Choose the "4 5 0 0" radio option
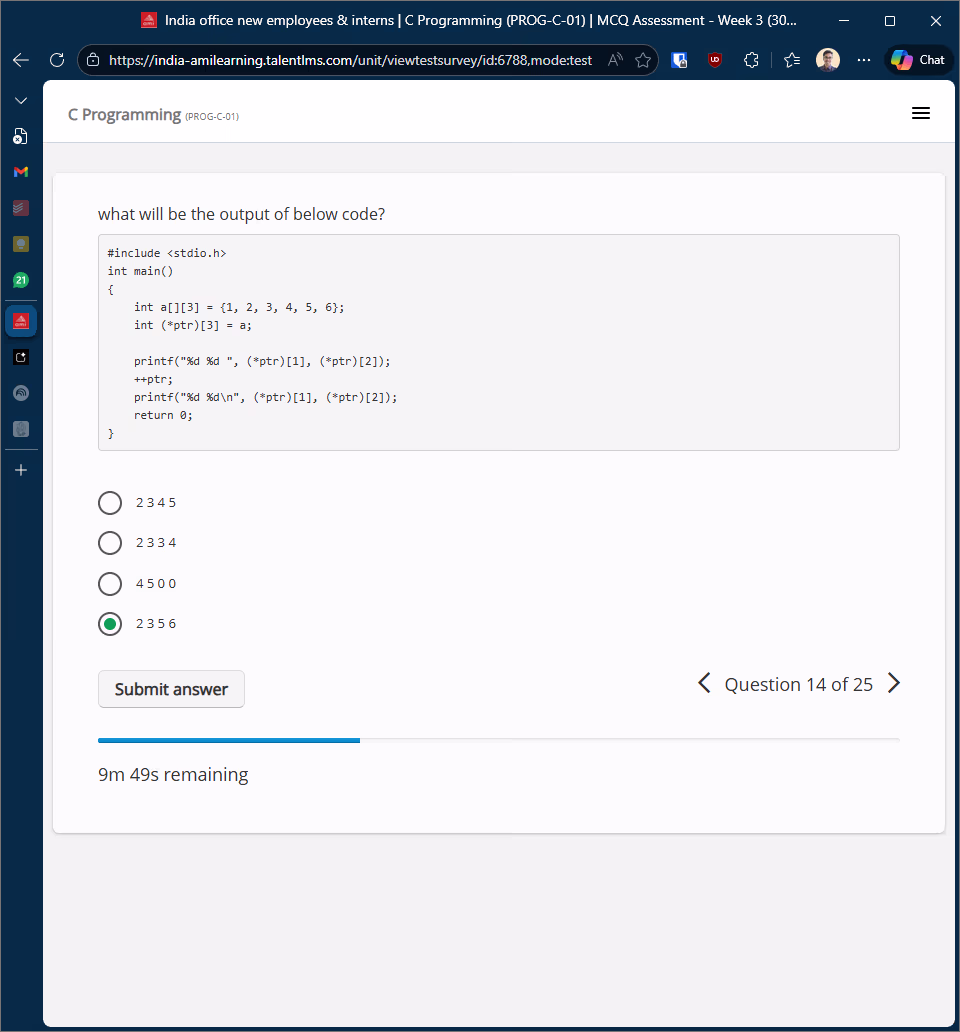The width and height of the screenshot is (960, 1032). tap(110, 583)
